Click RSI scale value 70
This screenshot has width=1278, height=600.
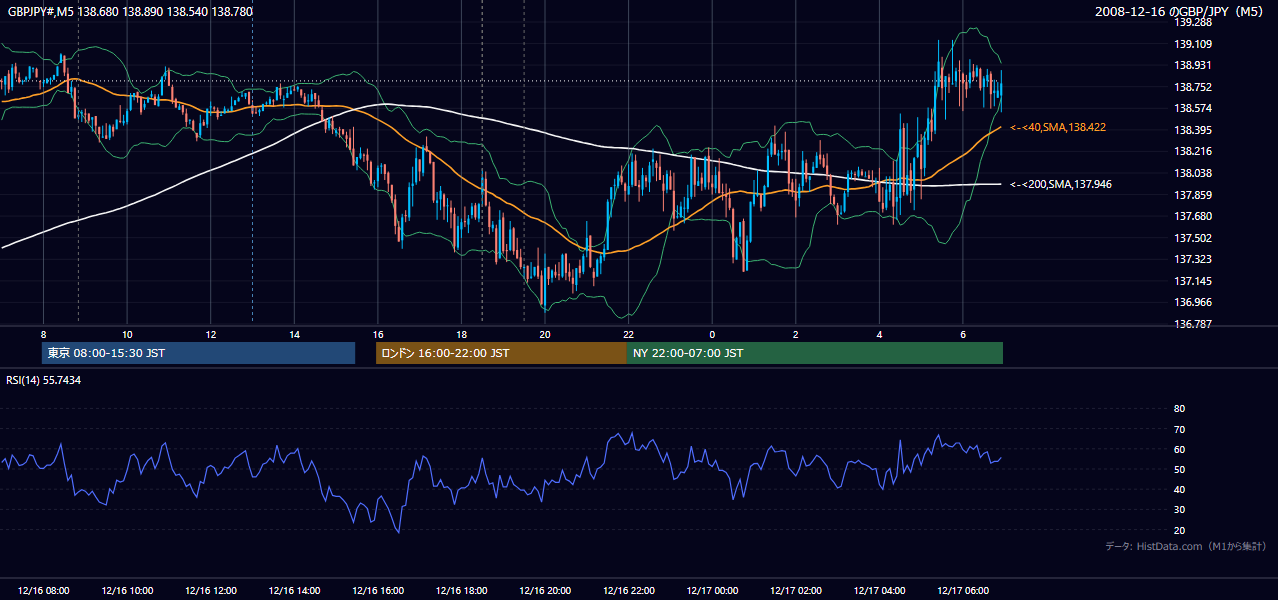coord(1179,429)
